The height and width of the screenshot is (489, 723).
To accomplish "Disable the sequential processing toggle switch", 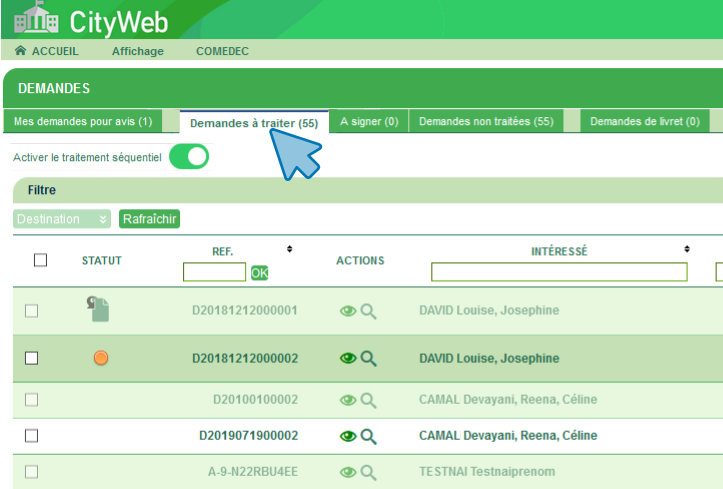I will pyautogui.click(x=189, y=157).
